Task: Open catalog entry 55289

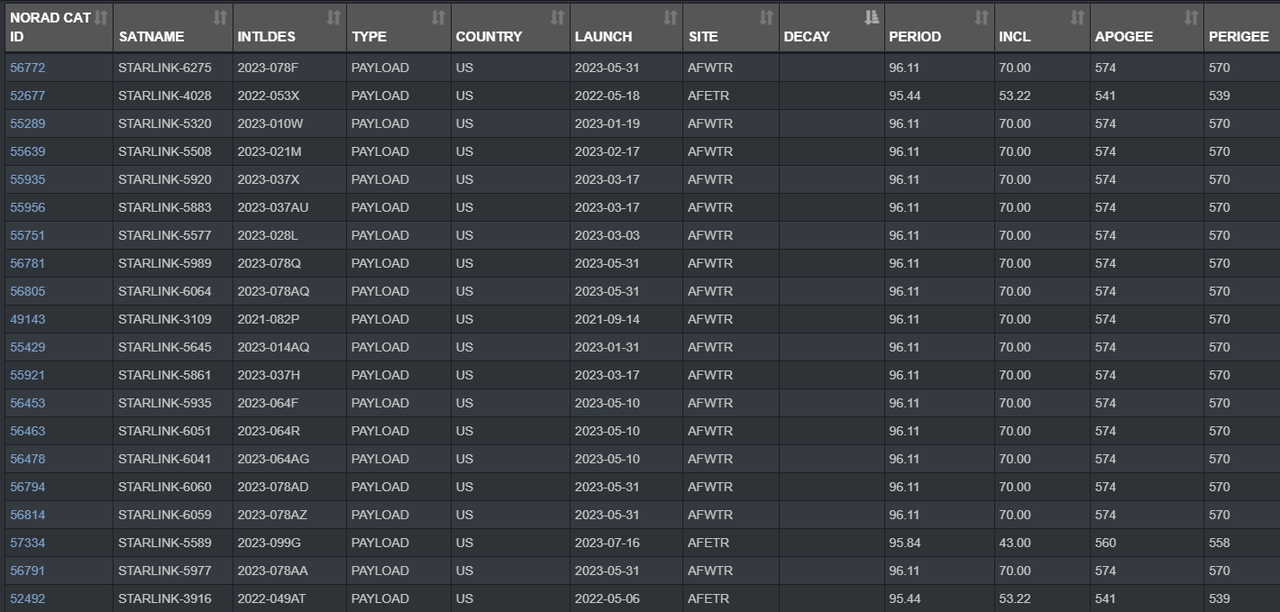Action: coord(27,124)
